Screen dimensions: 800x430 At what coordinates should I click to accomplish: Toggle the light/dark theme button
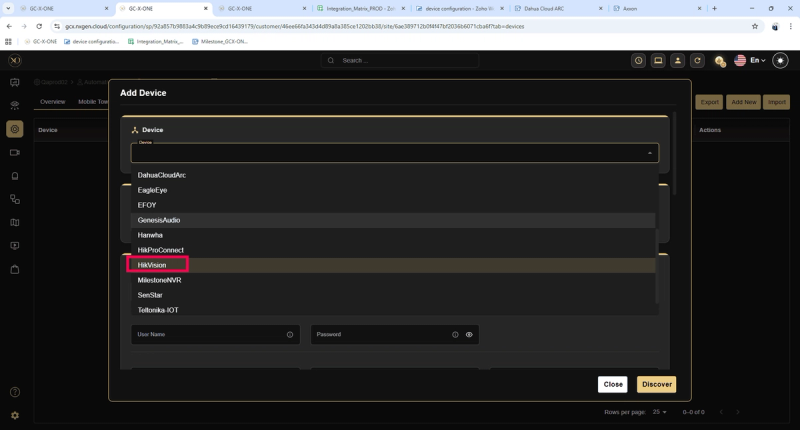pos(780,61)
